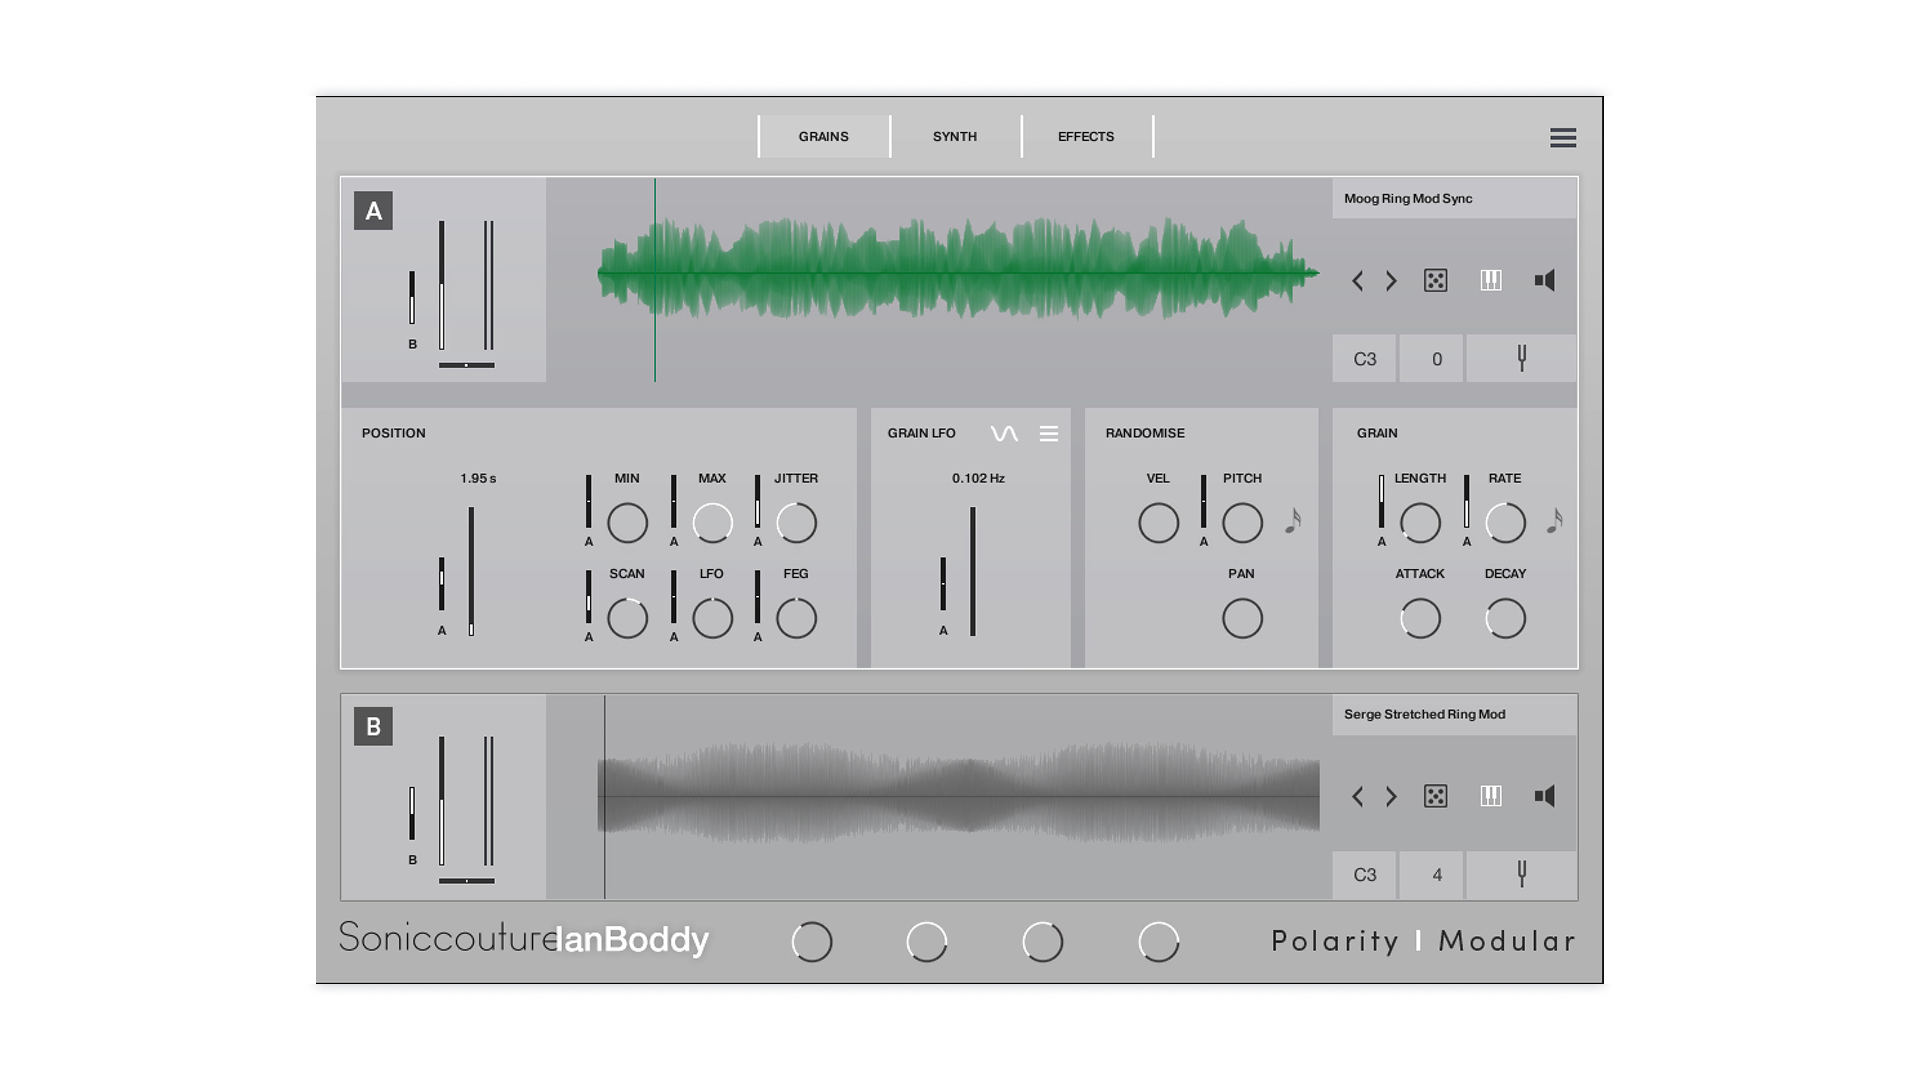Image resolution: width=1920 pixels, height=1080 pixels.
Task: Open the top-right hamburger menu
Action: (1562, 137)
